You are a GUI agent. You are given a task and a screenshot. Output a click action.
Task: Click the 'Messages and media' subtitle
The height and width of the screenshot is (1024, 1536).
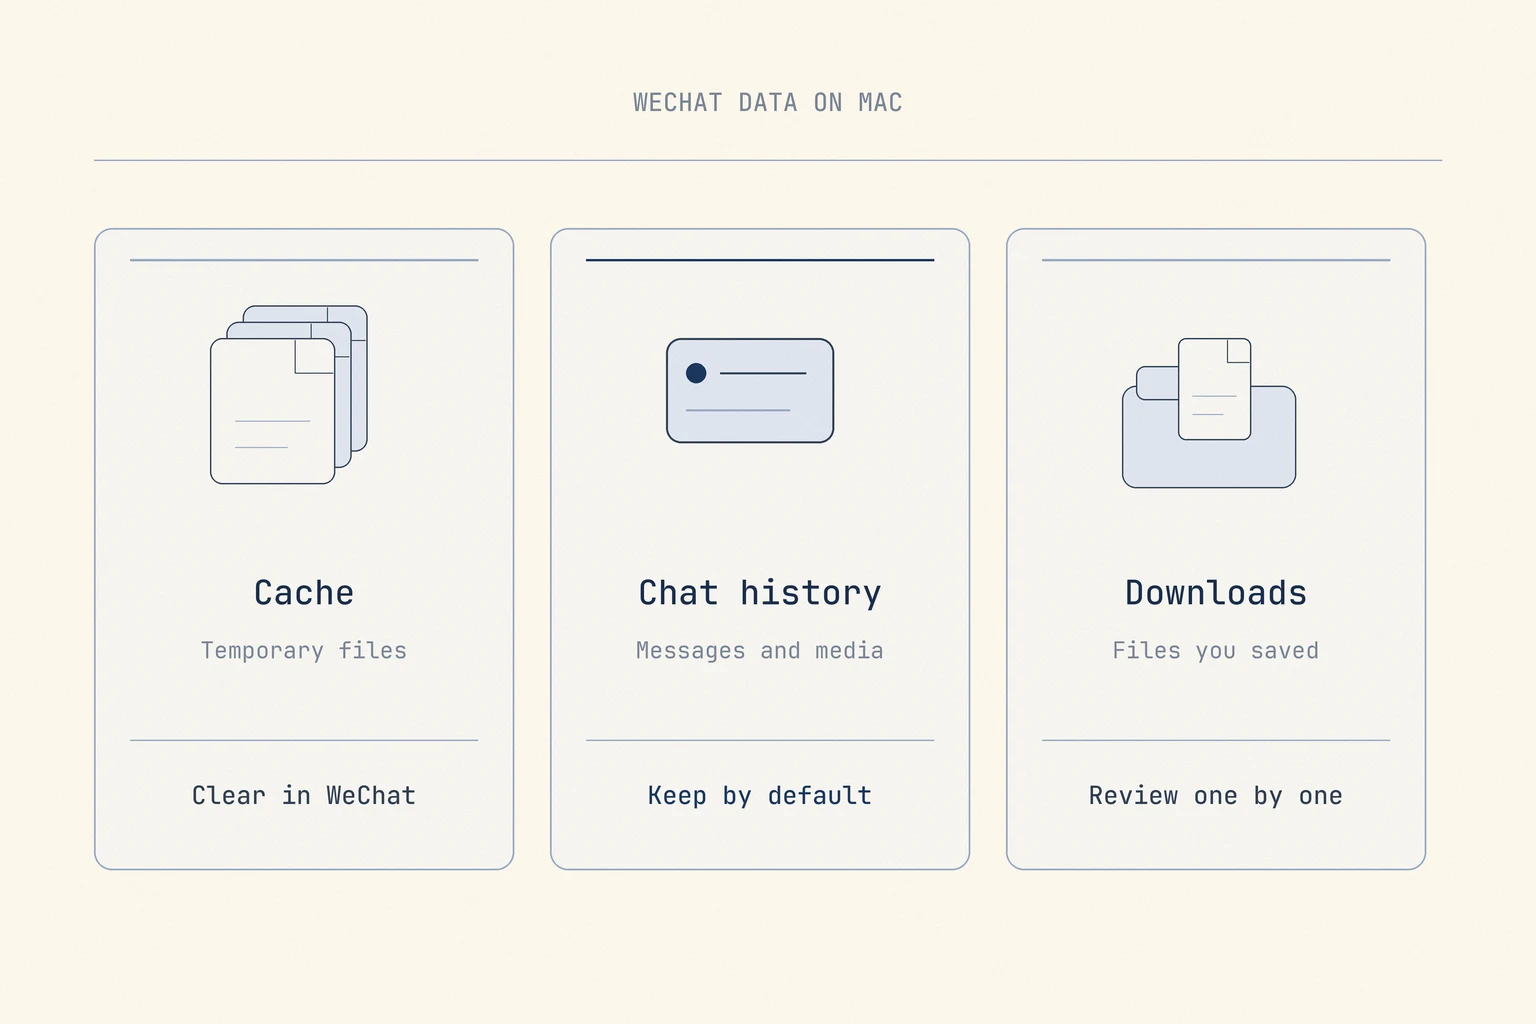[760, 651]
